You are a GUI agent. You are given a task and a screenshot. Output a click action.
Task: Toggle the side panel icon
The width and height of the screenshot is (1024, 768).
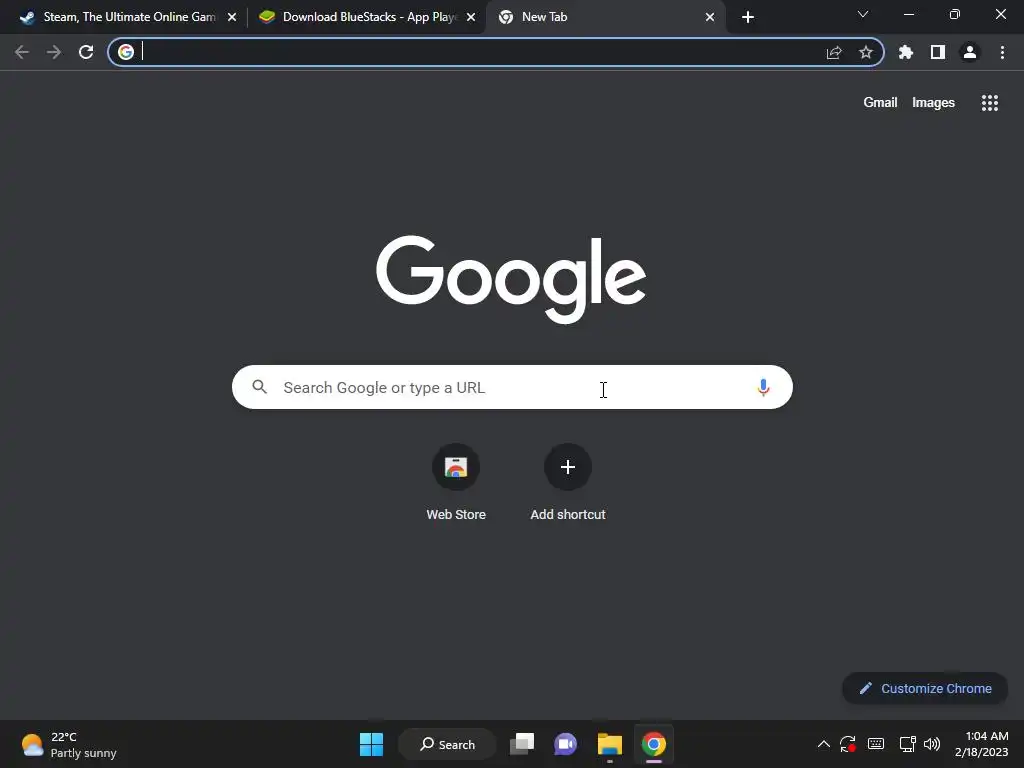click(938, 52)
